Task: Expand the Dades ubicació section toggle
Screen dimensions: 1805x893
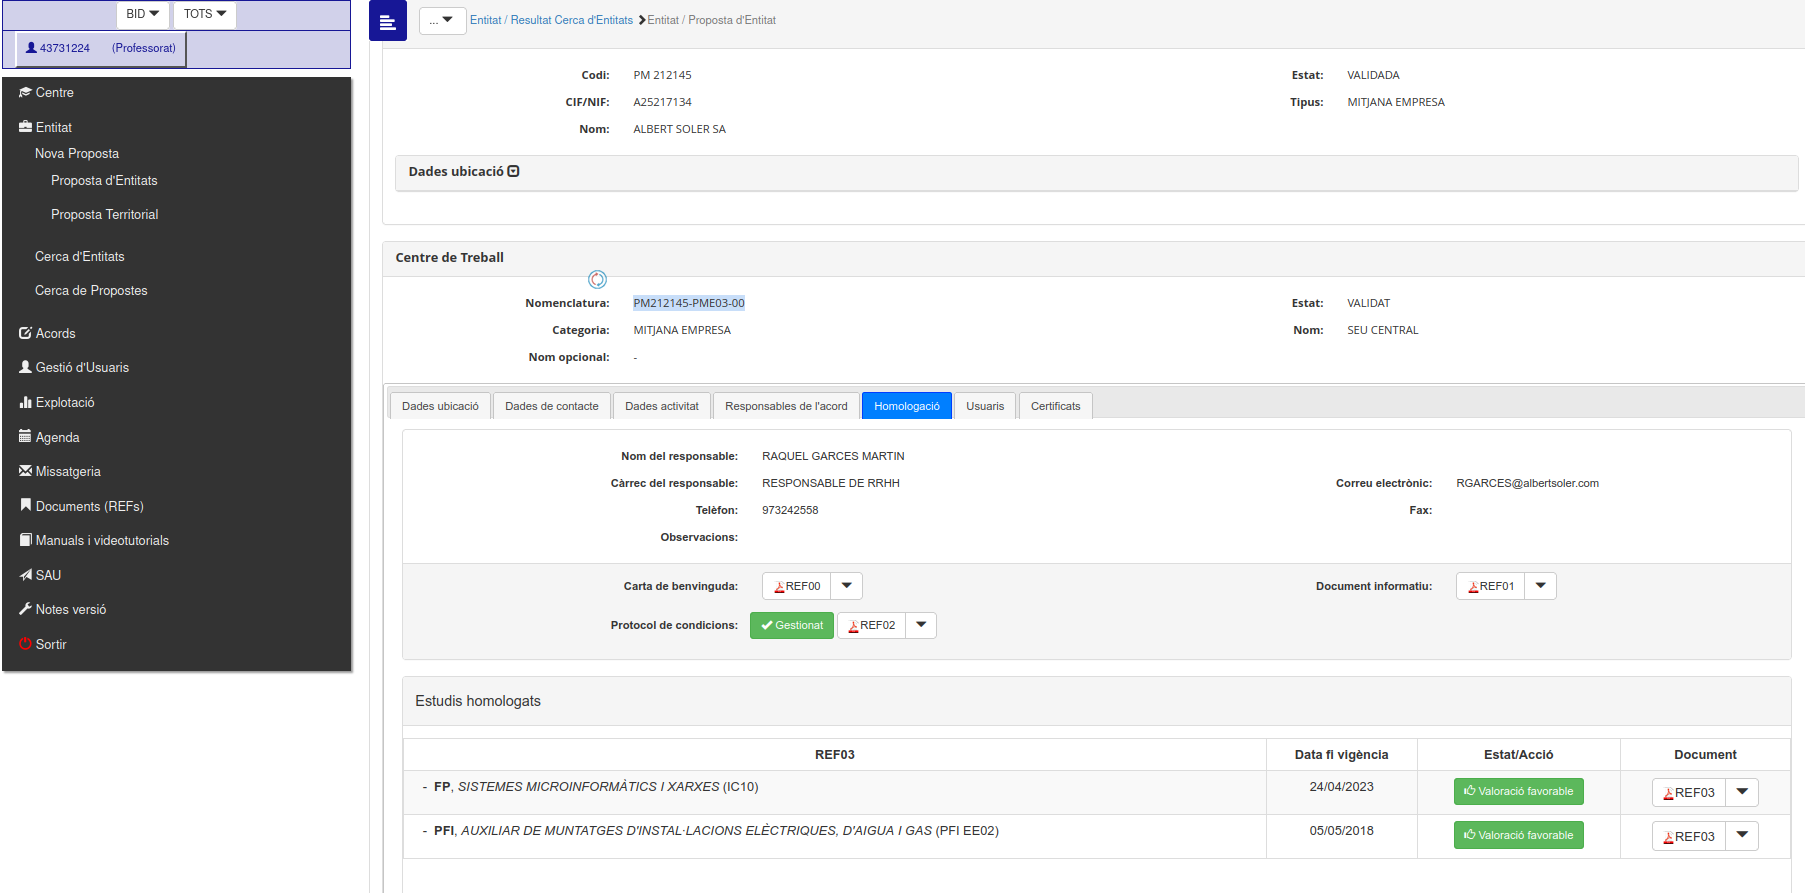Action: pos(513,171)
